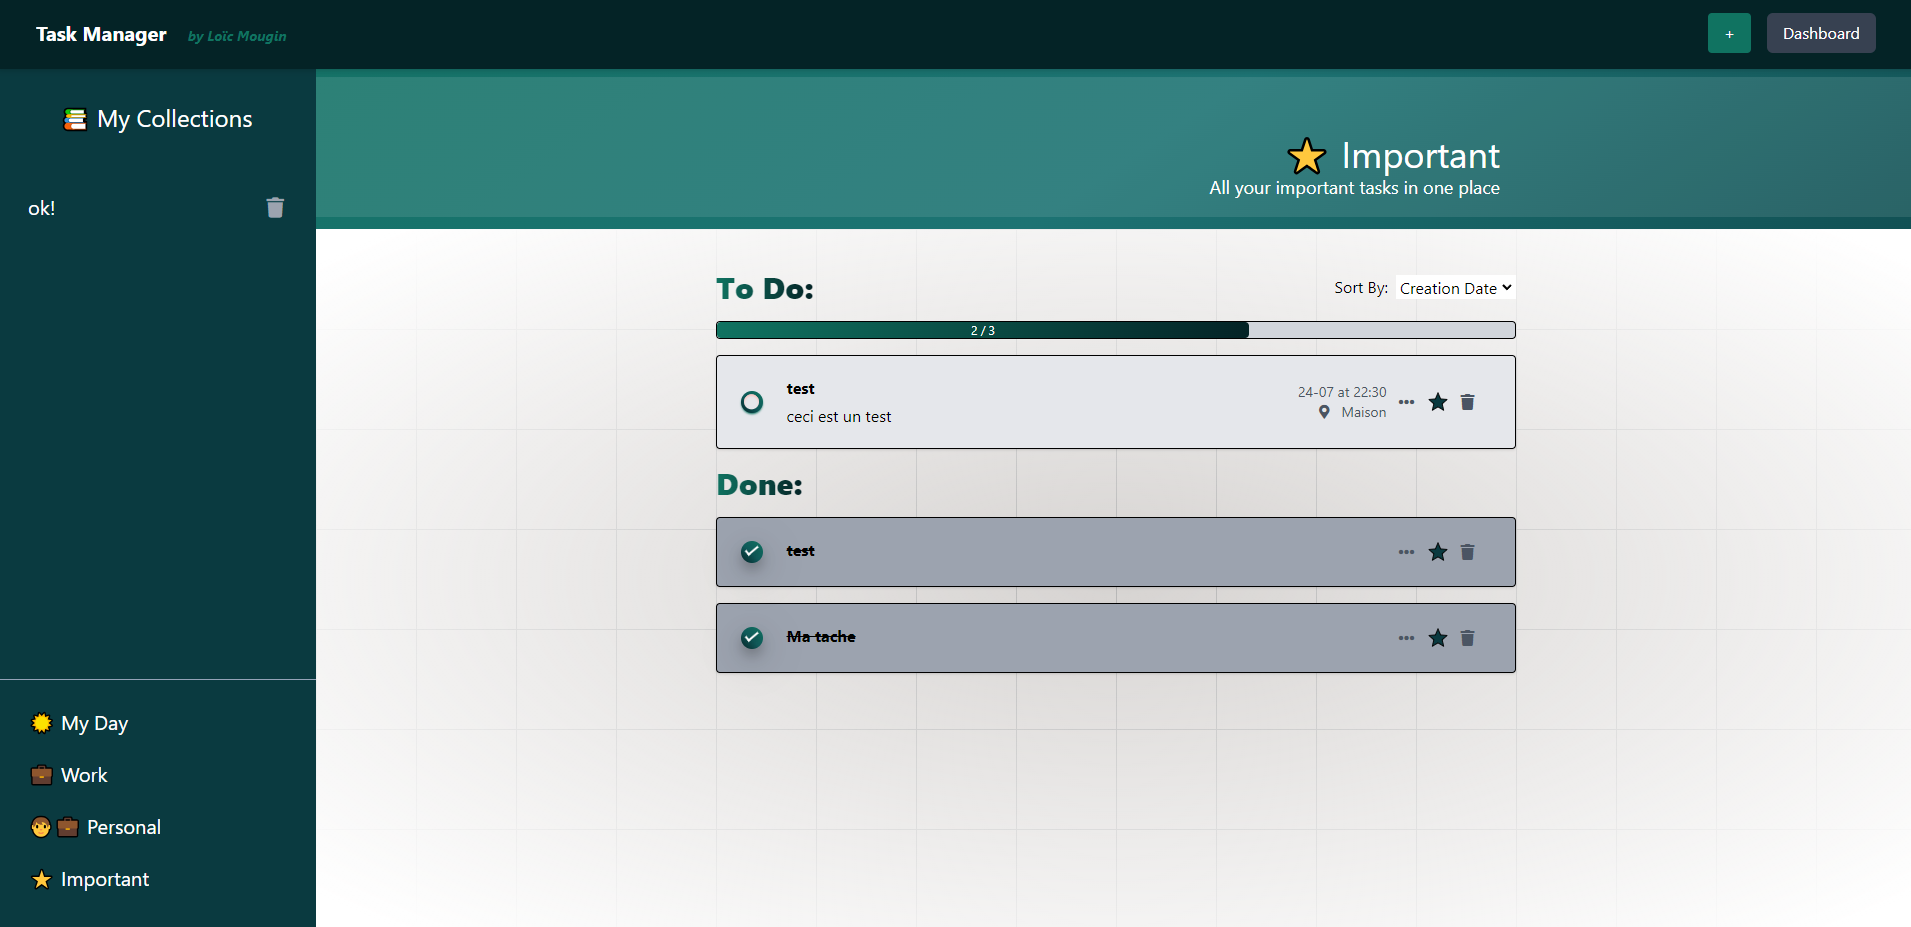1911x927 pixels.
Task: Click the My Collections books icon
Action: 75,119
